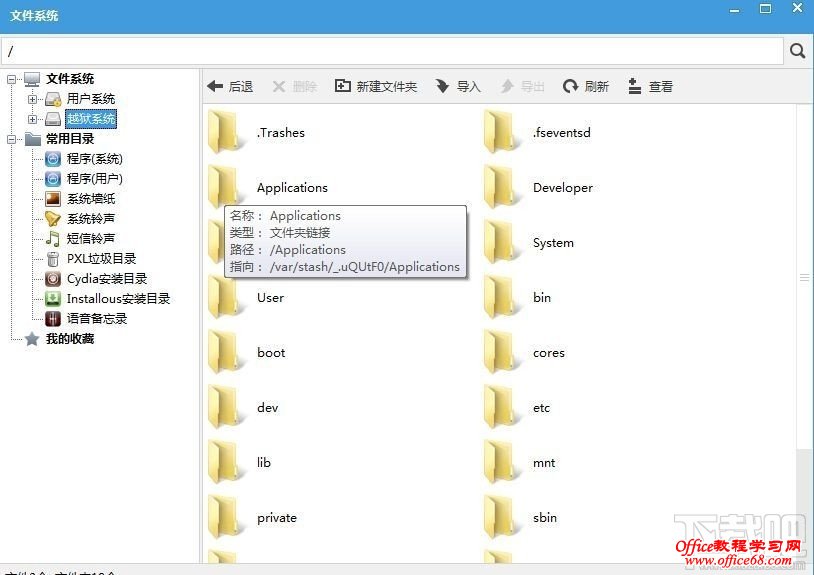Select the sbin folder name
The height and width of the screenshot is (575, 814).
[545, 518]
